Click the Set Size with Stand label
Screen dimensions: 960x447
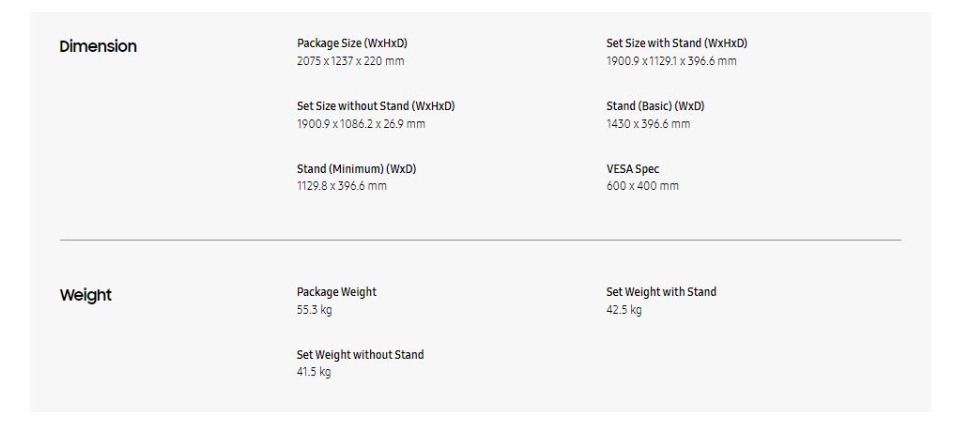[x=677, y=43]
